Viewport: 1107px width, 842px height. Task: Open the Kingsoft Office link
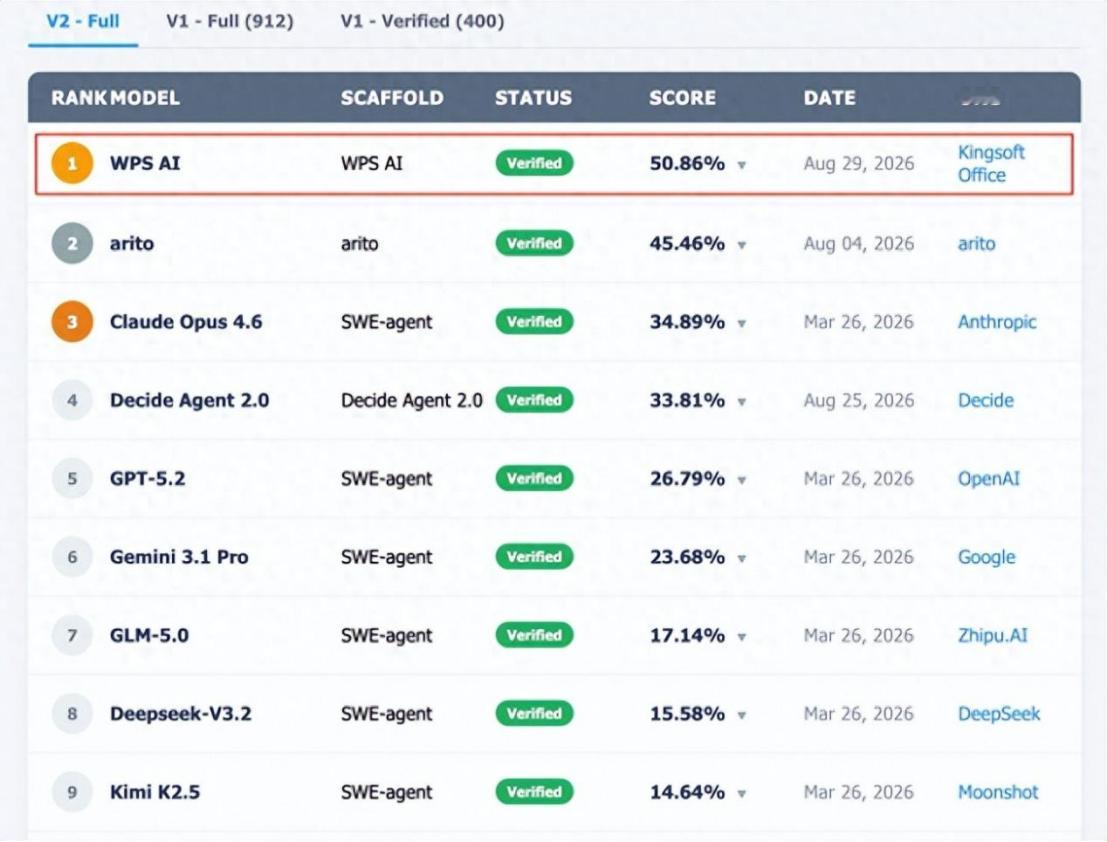tap(991, 163)
